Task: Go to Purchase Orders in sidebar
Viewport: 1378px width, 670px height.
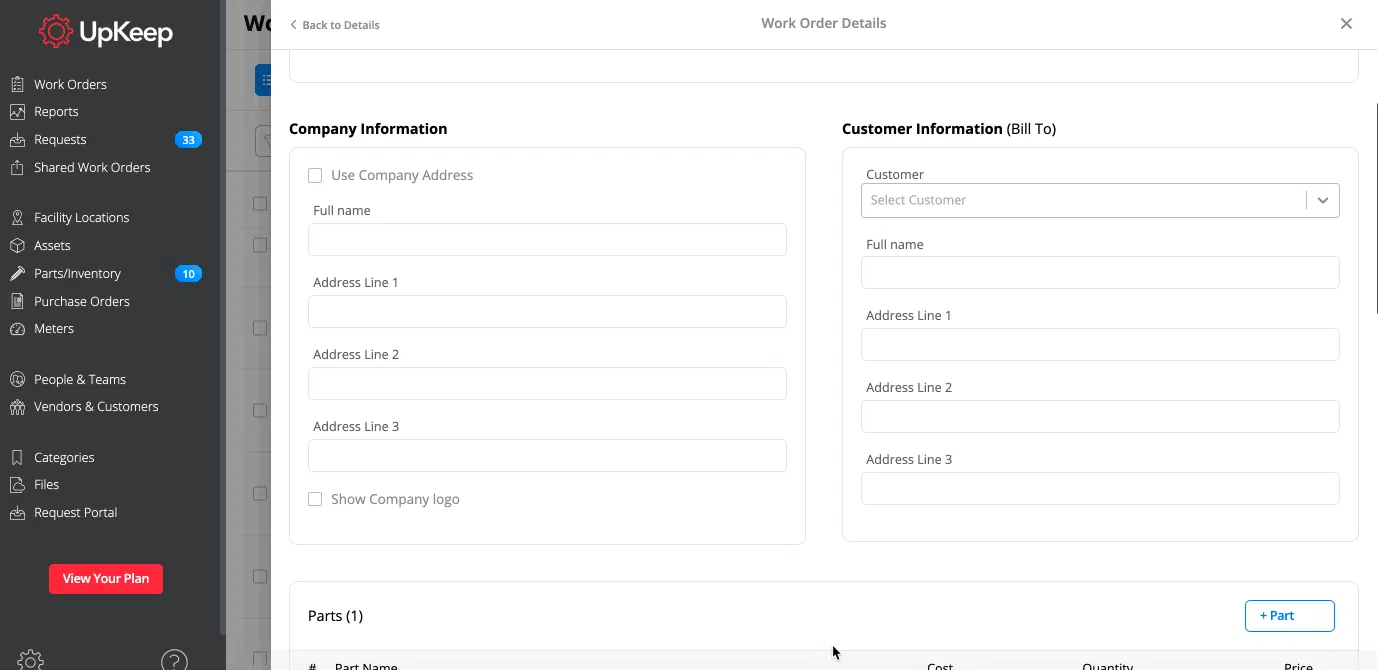Action: [81, 301]
